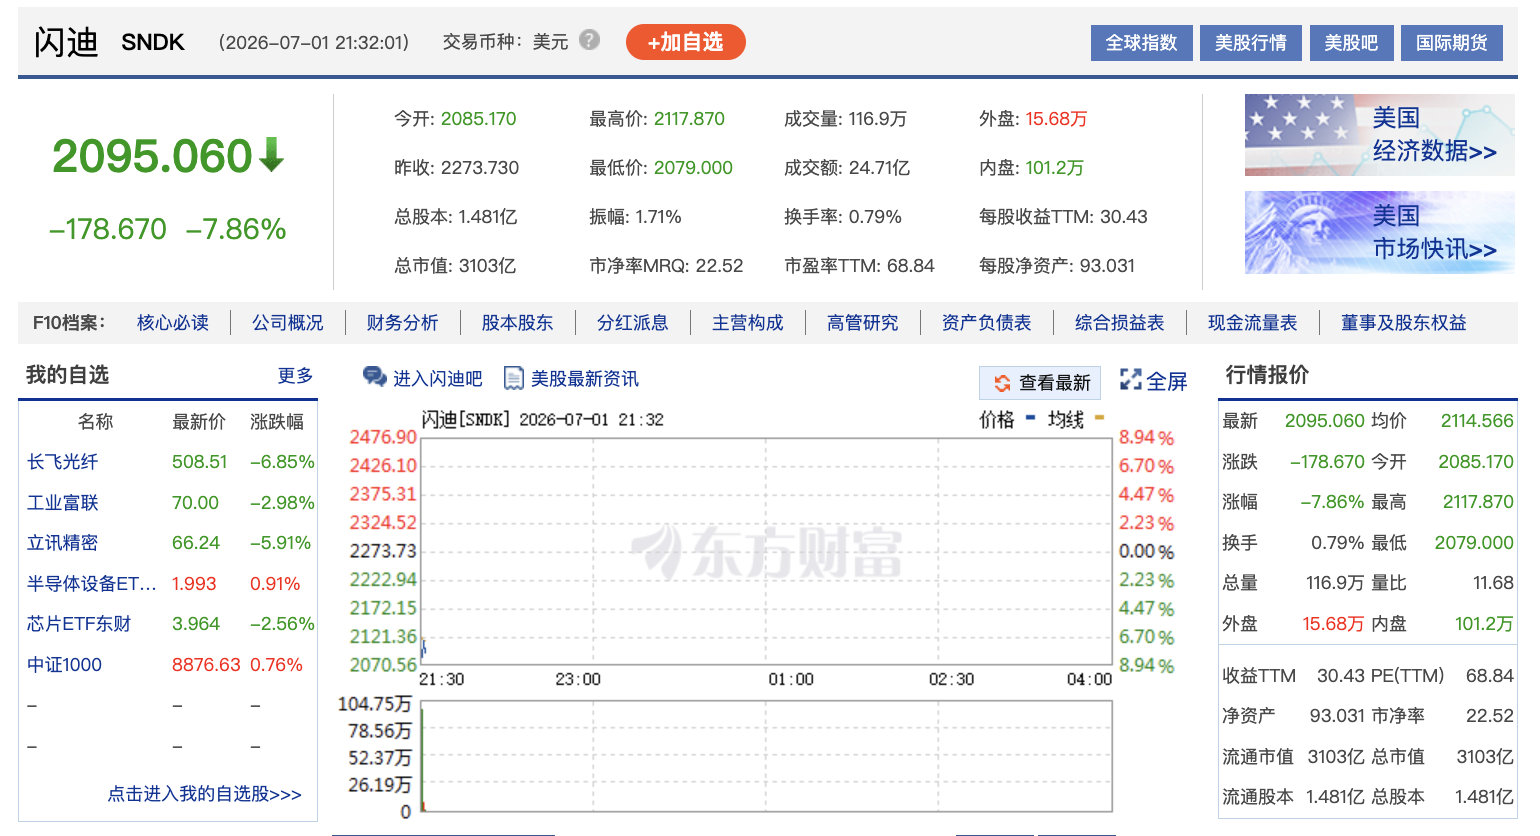Click the help question mark next to 美元

(x=589, y=40)
